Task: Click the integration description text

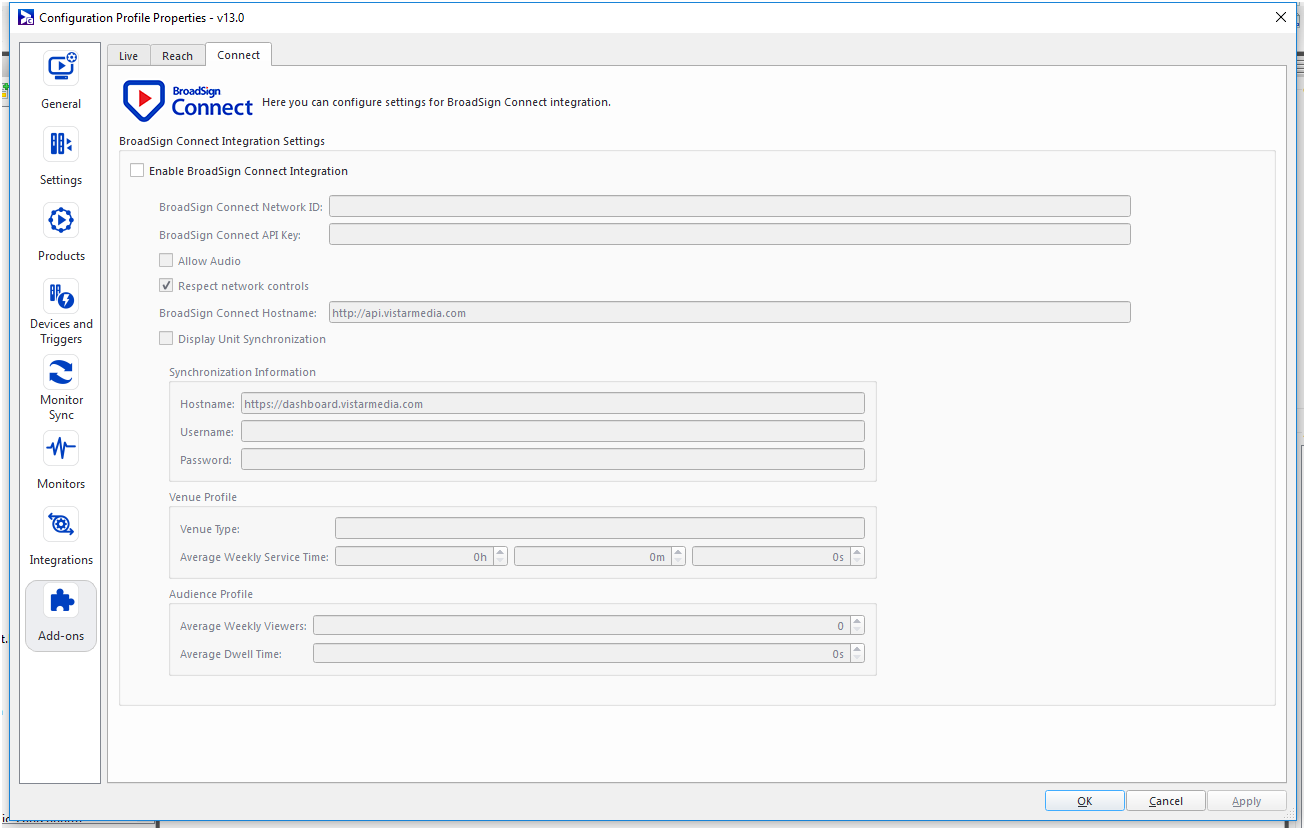Action: [x=436, y=102]
